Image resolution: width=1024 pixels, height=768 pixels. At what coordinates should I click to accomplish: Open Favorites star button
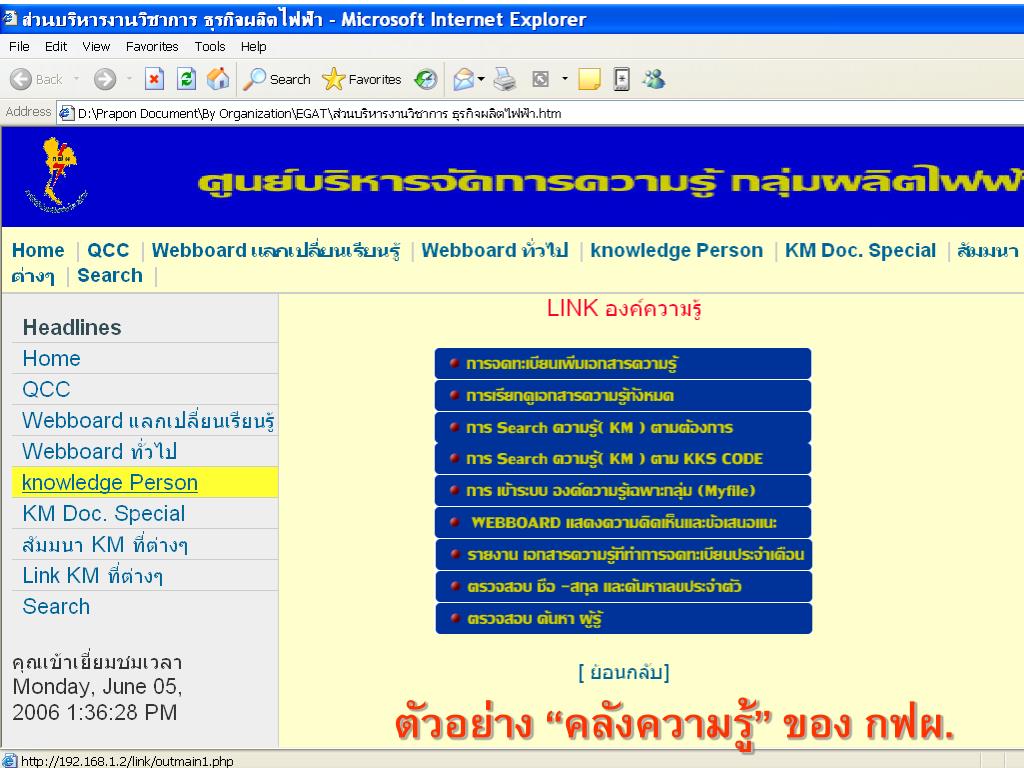click(x=362, y=80)
